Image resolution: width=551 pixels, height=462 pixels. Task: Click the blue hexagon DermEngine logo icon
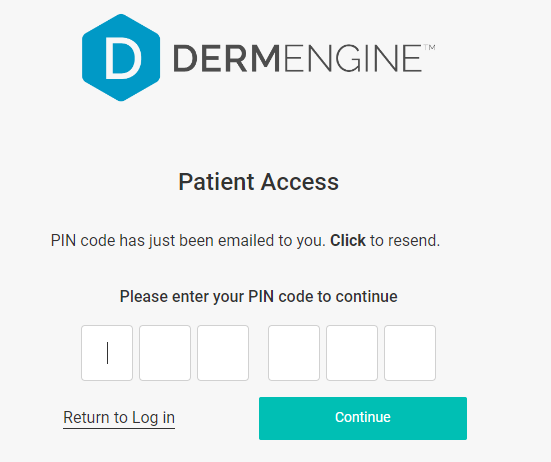point(121,58)
